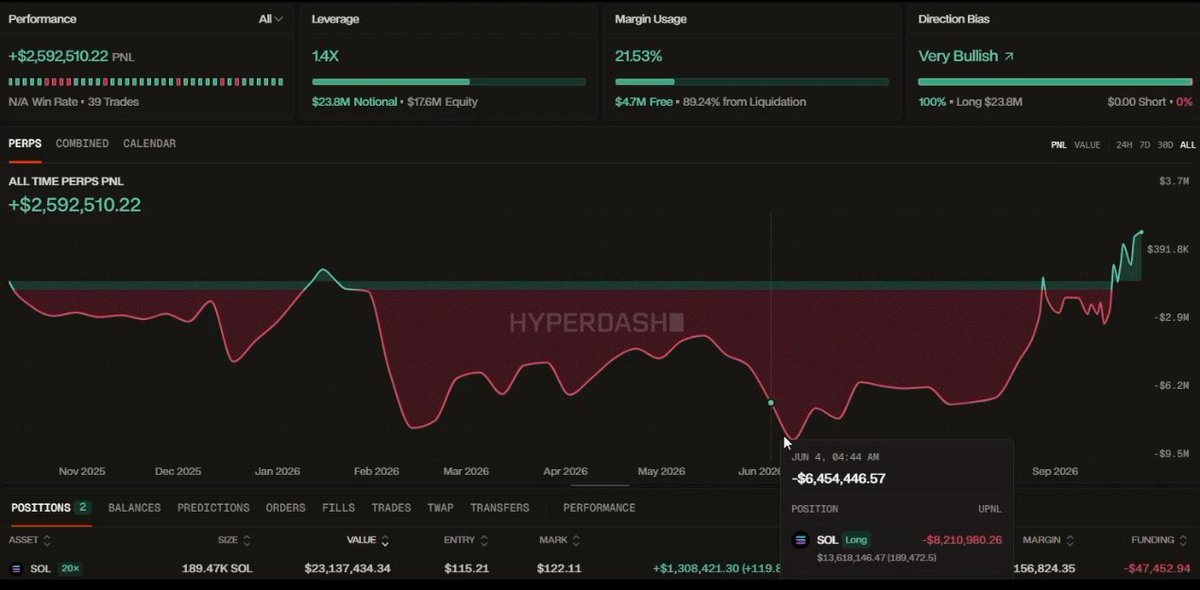The height and width of the screenshot is (590, 1200).
Task: Click the Long badge in the tooltip
Action: tap(856, 540)
